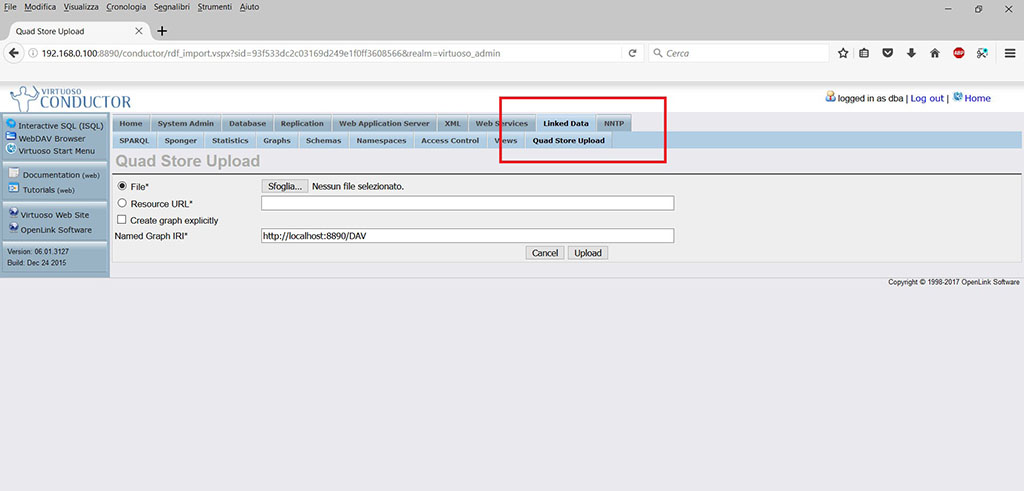Select the Resource URL radio button
1024x491 pixels.
(121, 203)
